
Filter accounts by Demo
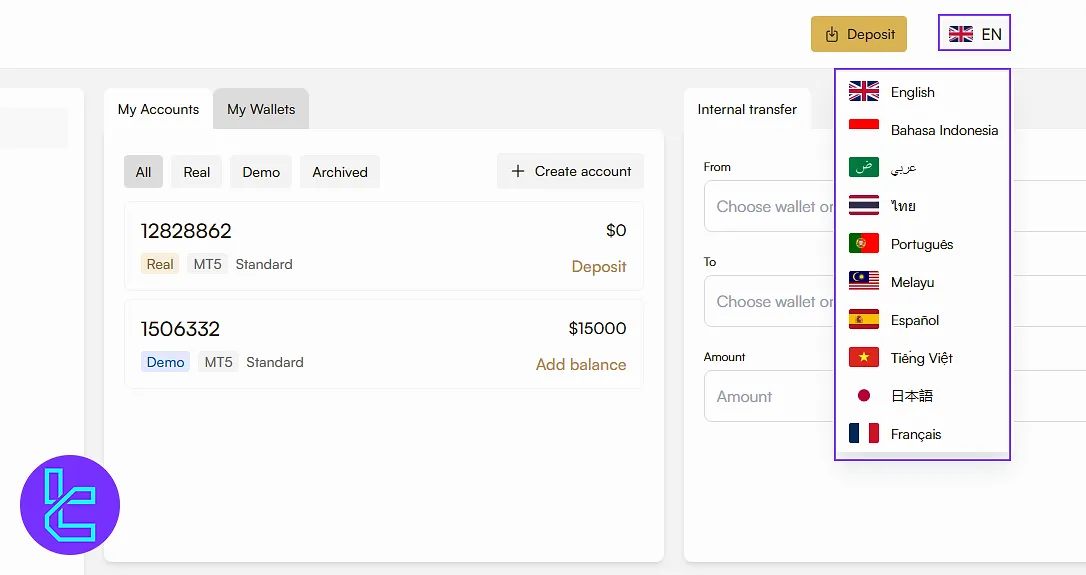pos(261,172)
